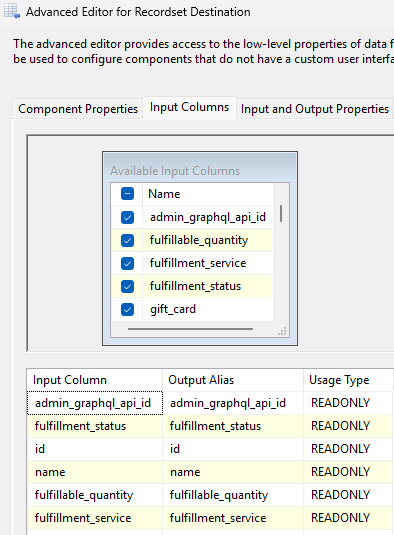Uncheck the fulfillment_service checkbox
The height and width of the screenshot is (535, 394).
[127, 263]
